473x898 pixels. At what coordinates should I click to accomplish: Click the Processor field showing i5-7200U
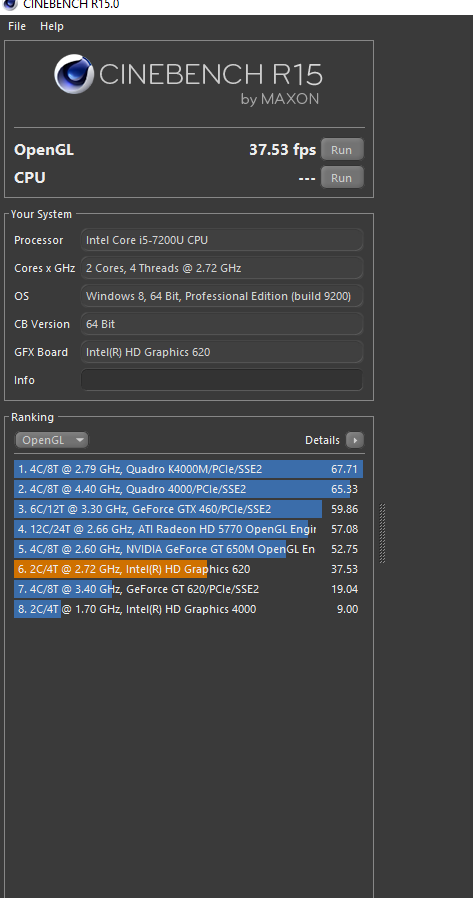point(222,240)
